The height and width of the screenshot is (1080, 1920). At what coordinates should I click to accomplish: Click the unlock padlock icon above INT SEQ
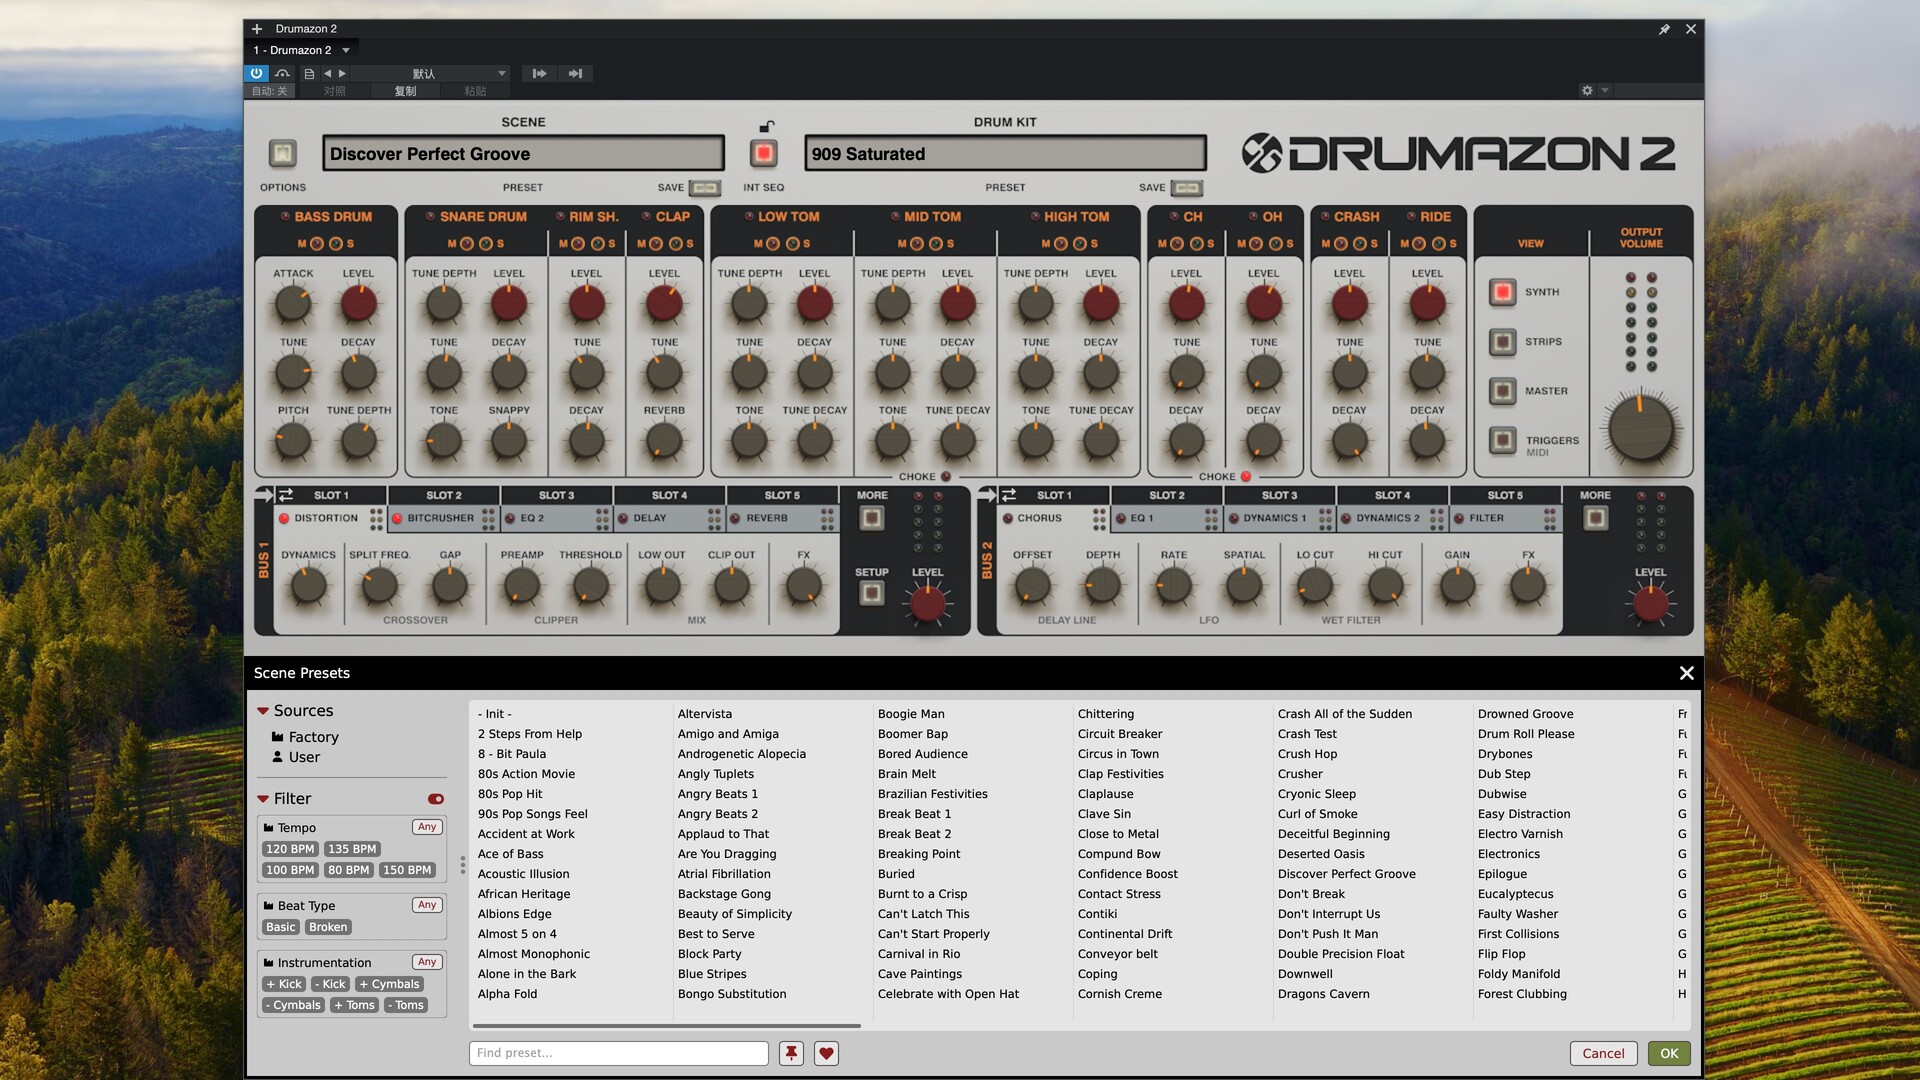pyautogui.click(x=766, y=126)
